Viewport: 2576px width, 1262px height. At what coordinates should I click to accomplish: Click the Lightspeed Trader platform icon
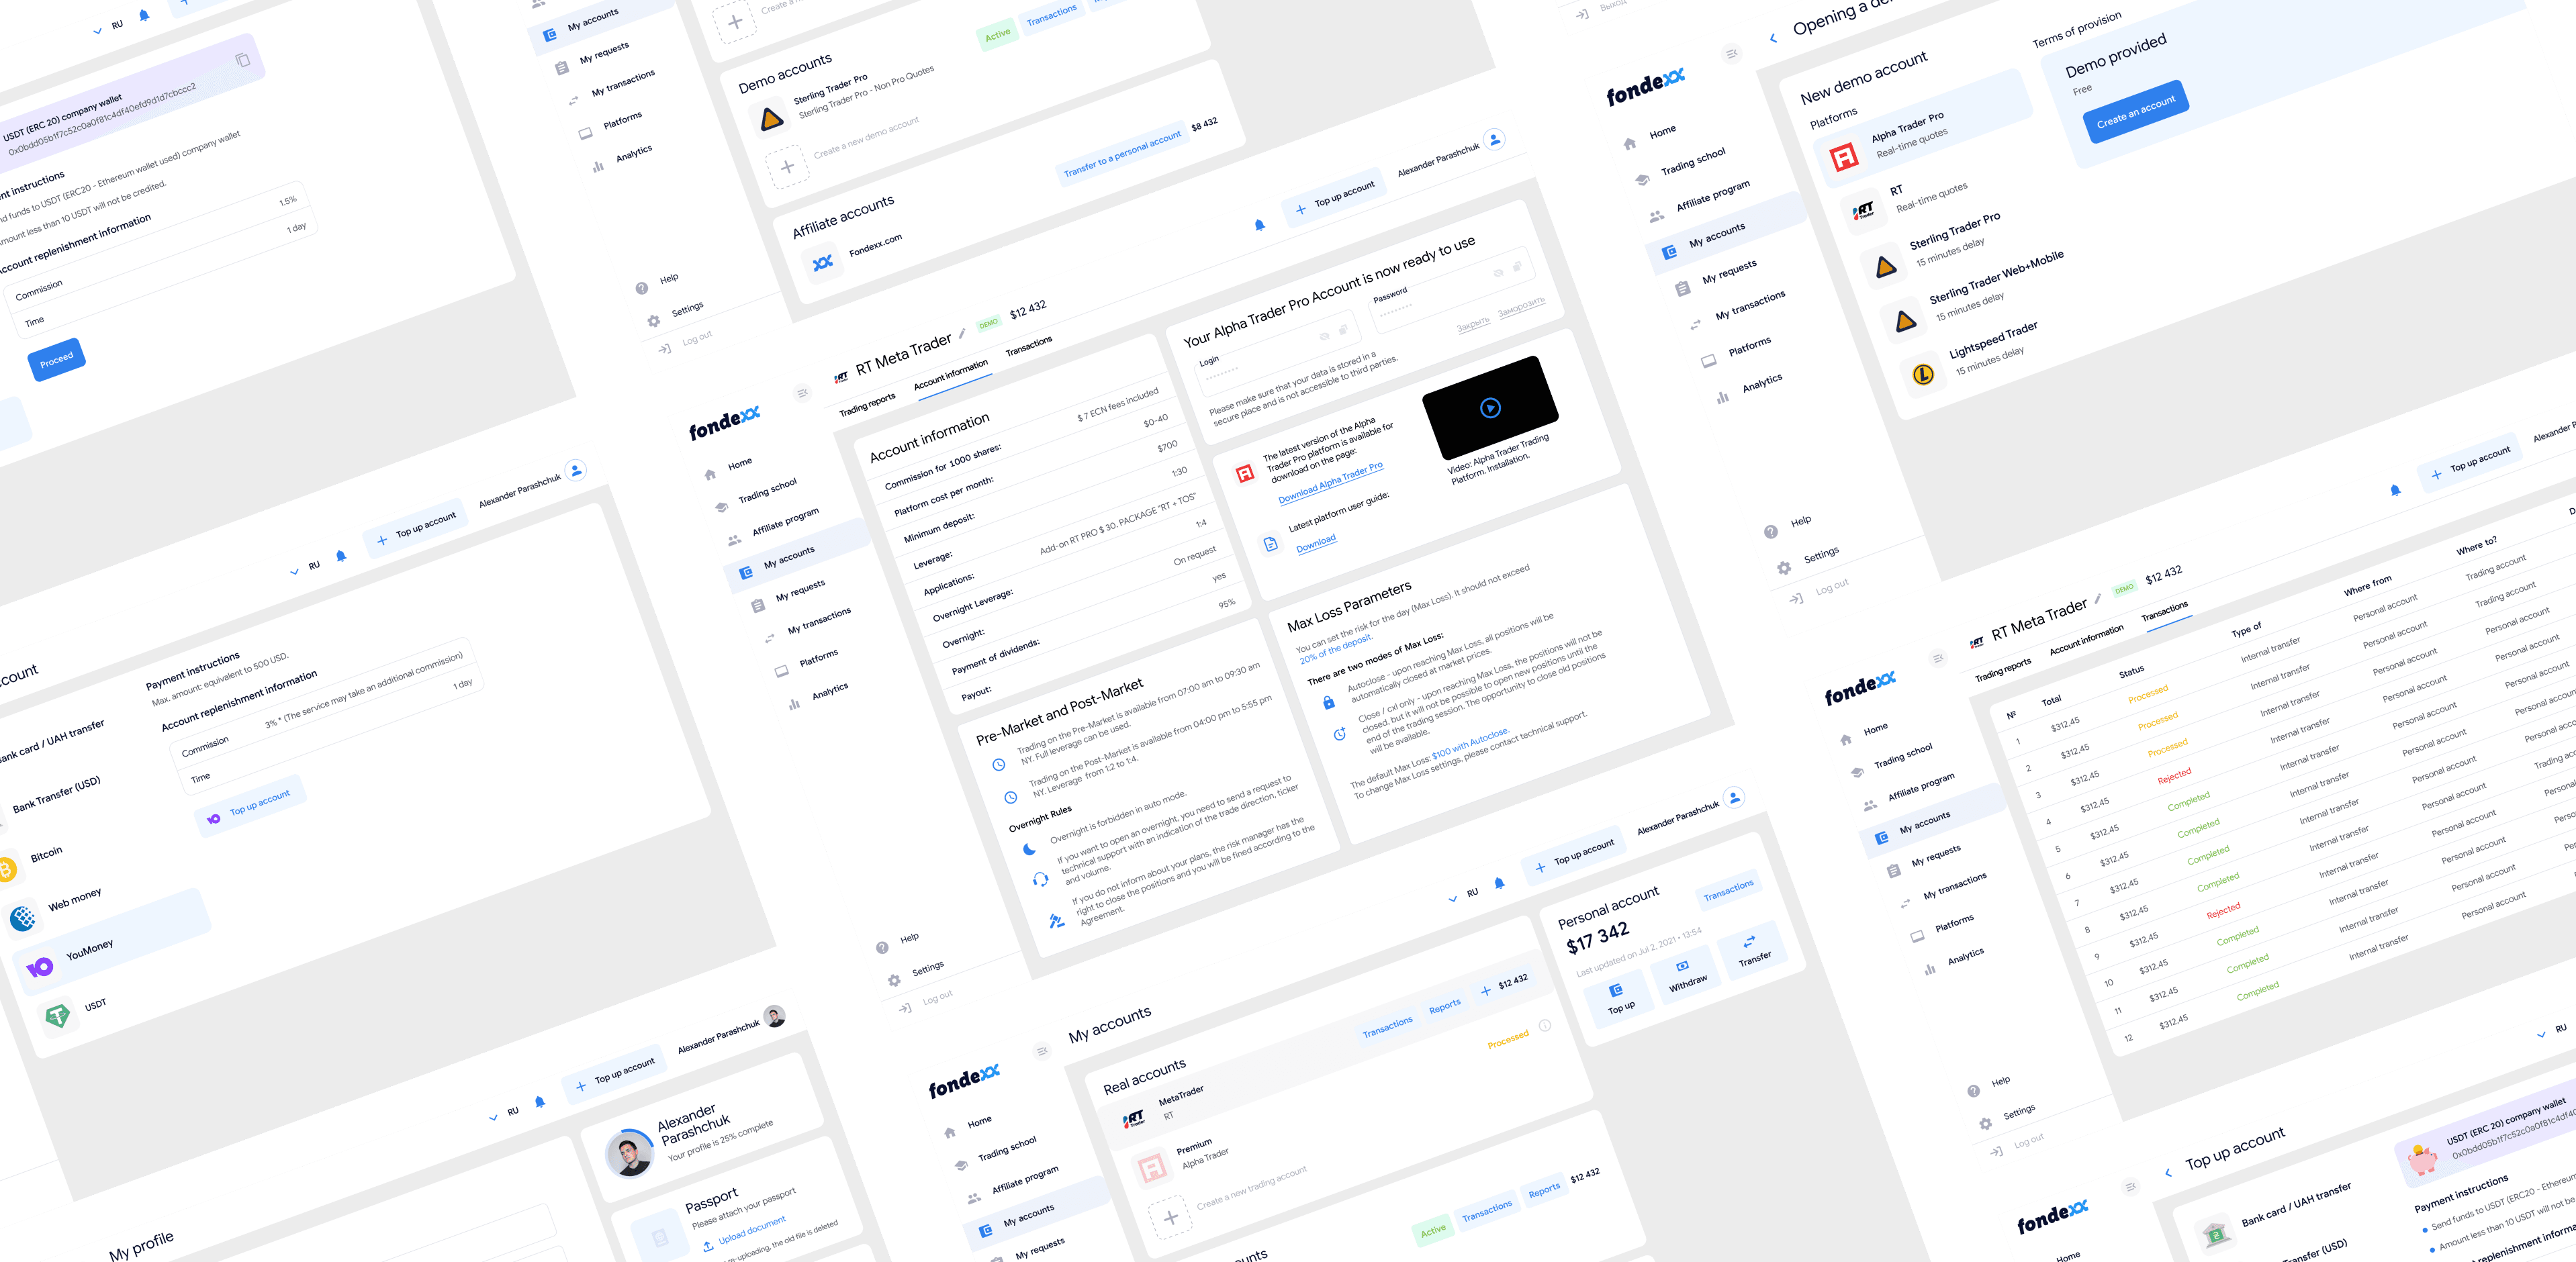coord(1923,375)
